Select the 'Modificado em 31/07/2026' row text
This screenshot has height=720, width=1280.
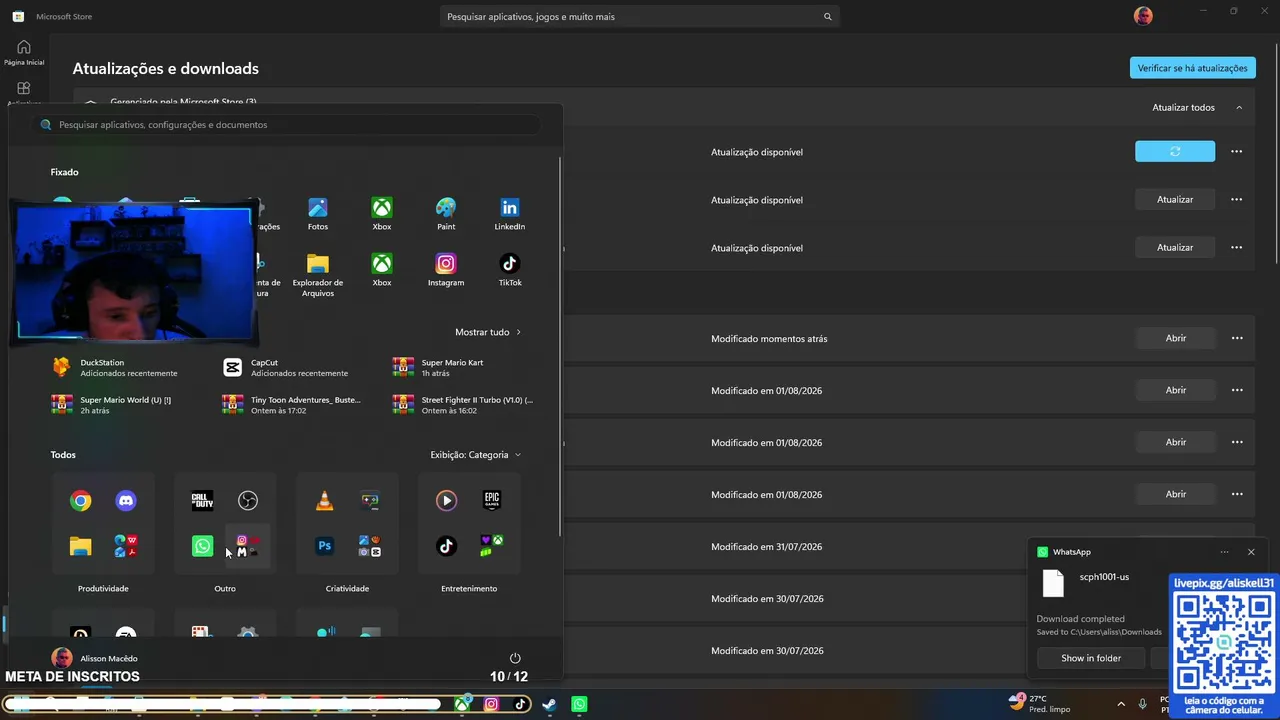[767, 547]
